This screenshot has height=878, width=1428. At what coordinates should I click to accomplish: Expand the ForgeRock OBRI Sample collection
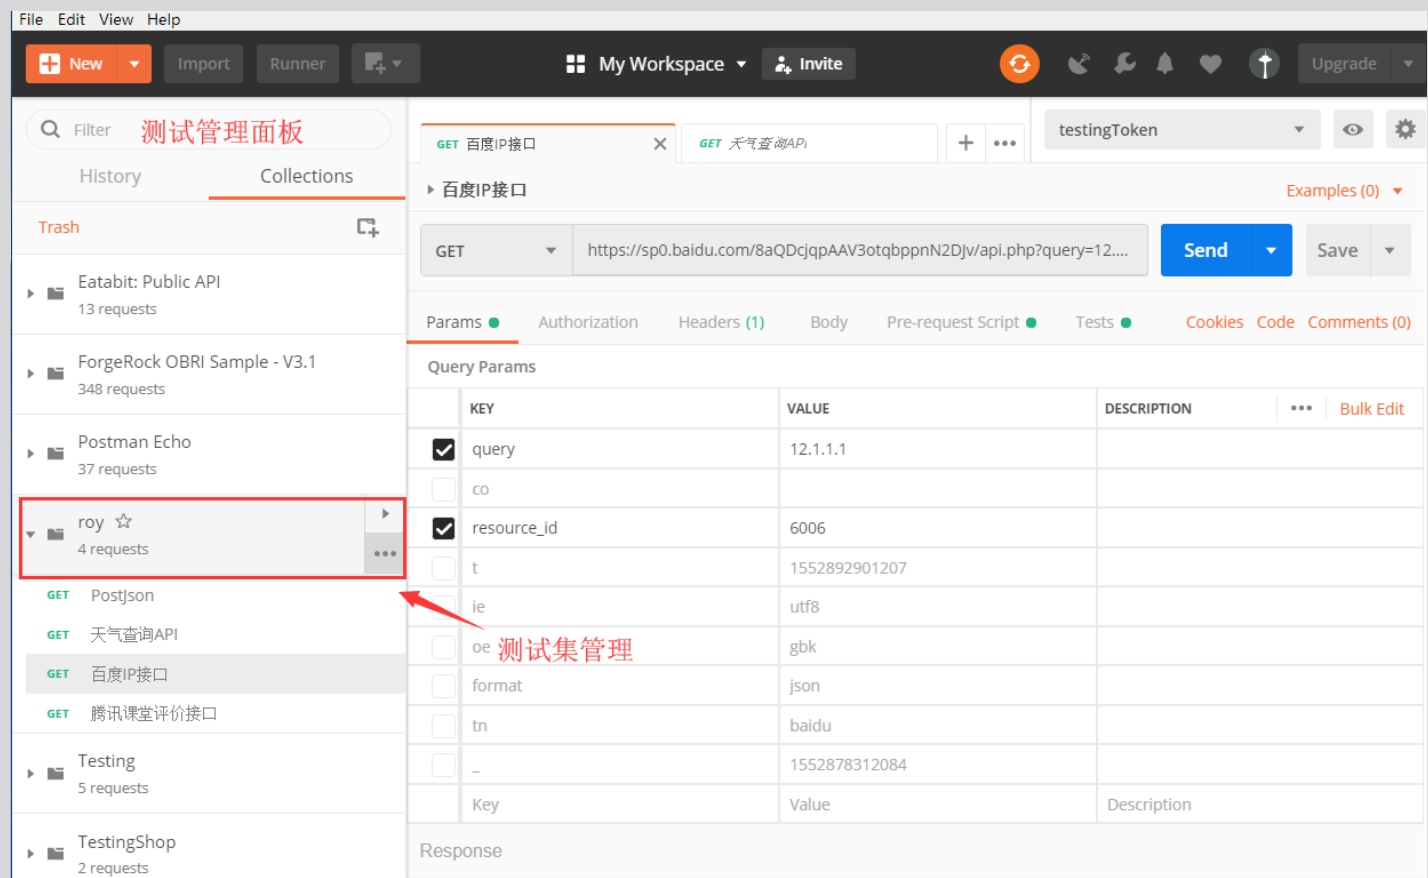pyautogui.click(x=30, y=374)
